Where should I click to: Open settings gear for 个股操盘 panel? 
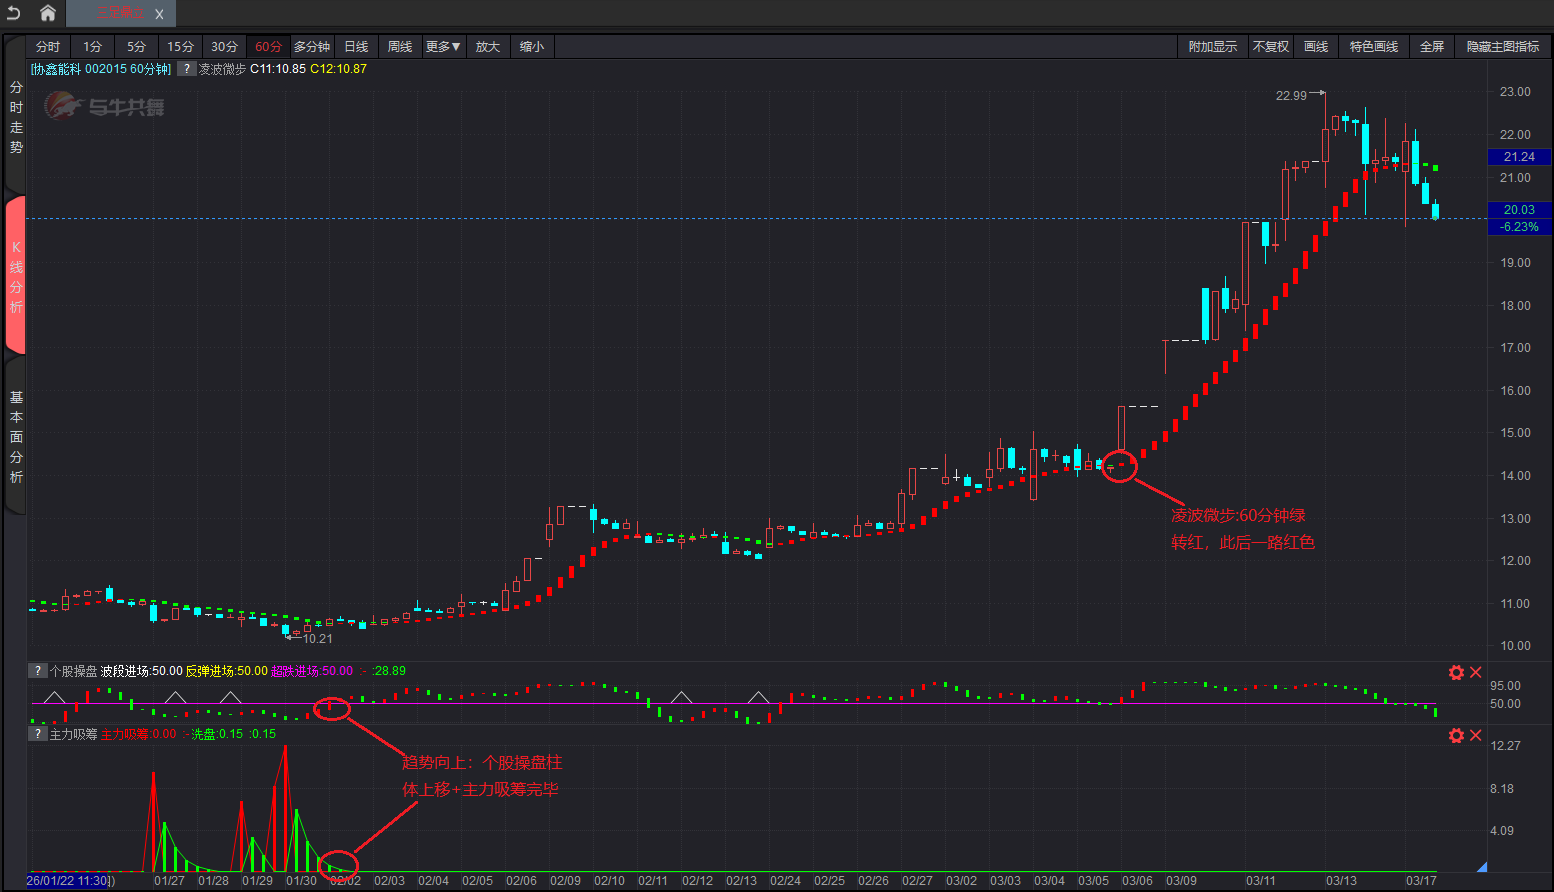[x=1456, y=672]
